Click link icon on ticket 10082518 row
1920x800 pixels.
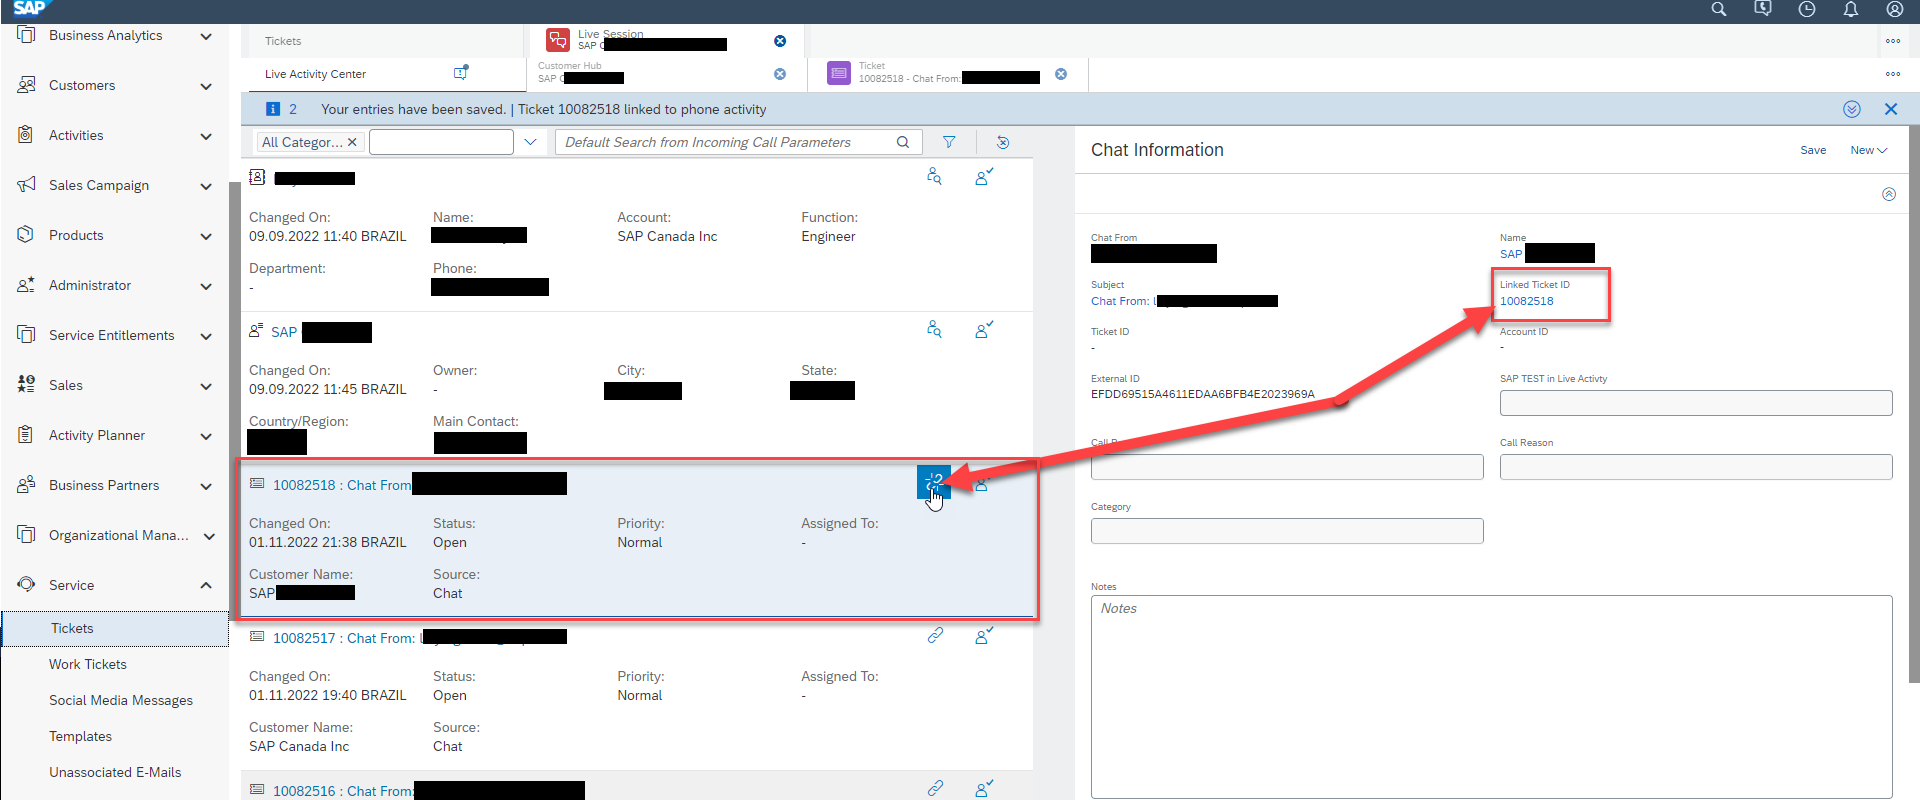pyautogui.click(x=934, y=482)
